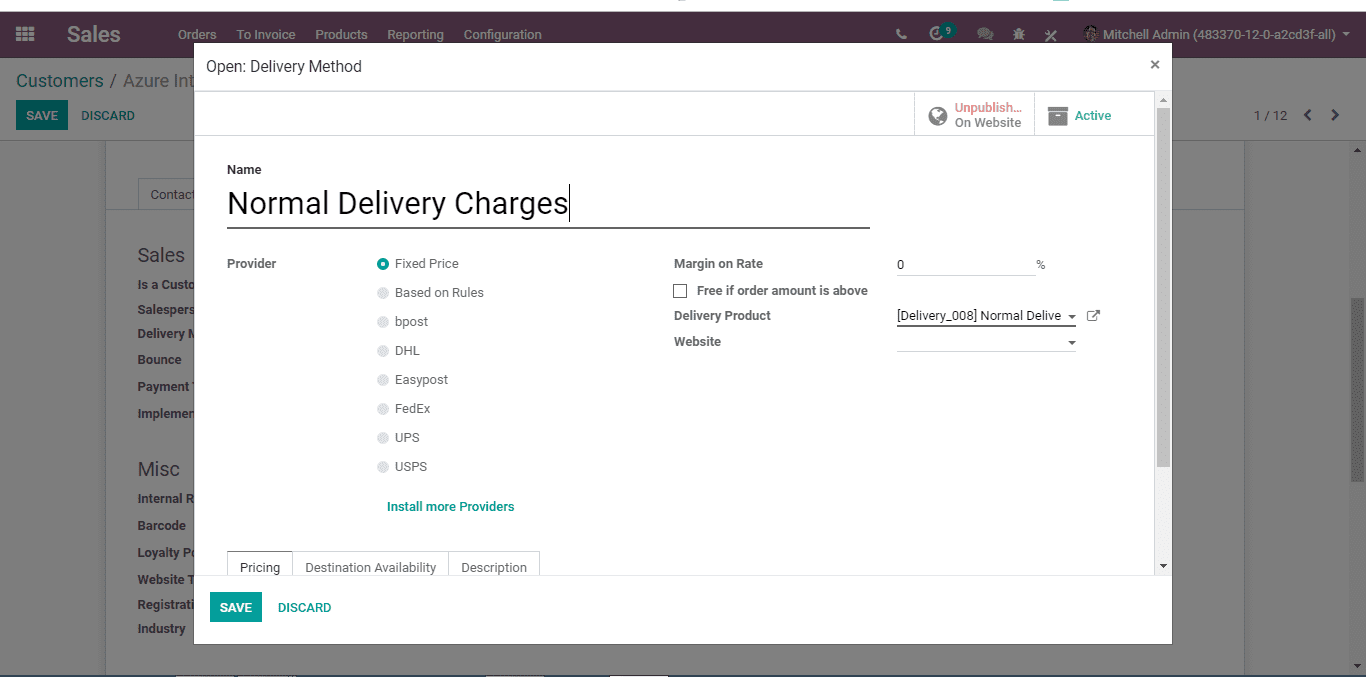Click Install more Providers link

coord(450,507)
